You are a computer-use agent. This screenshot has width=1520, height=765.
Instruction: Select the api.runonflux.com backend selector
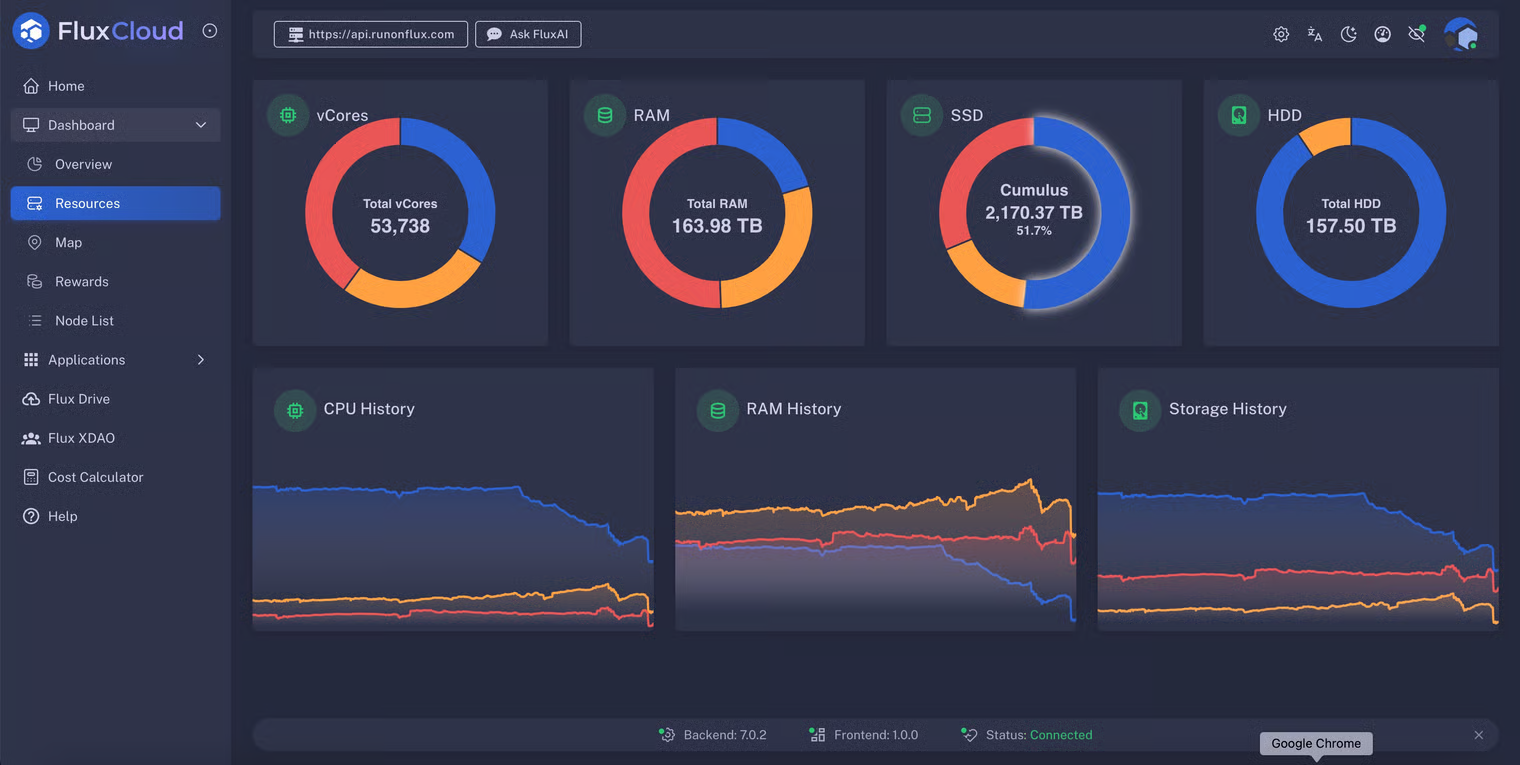tap(371, 34)
